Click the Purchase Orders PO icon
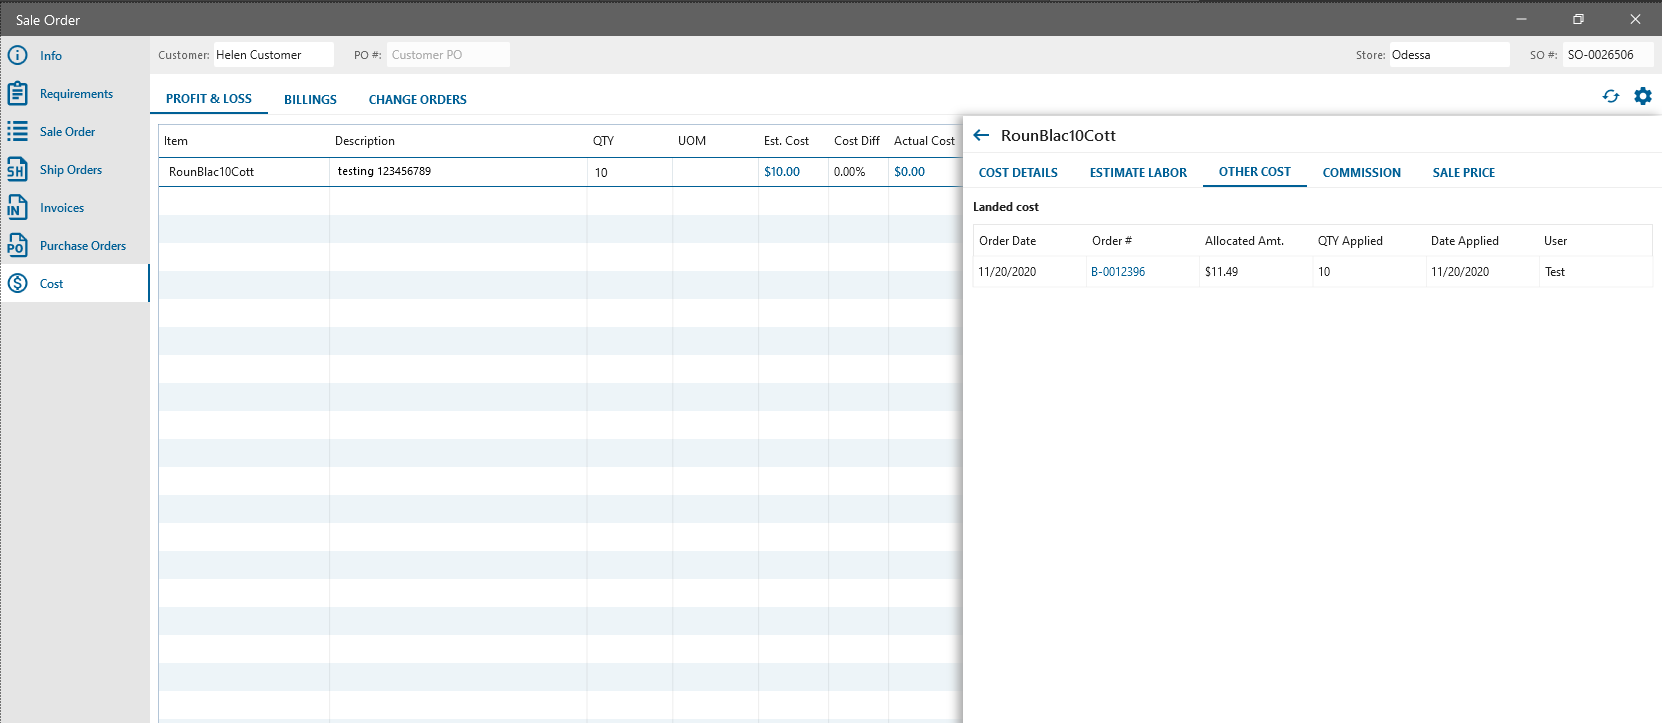 pos(17,245)
